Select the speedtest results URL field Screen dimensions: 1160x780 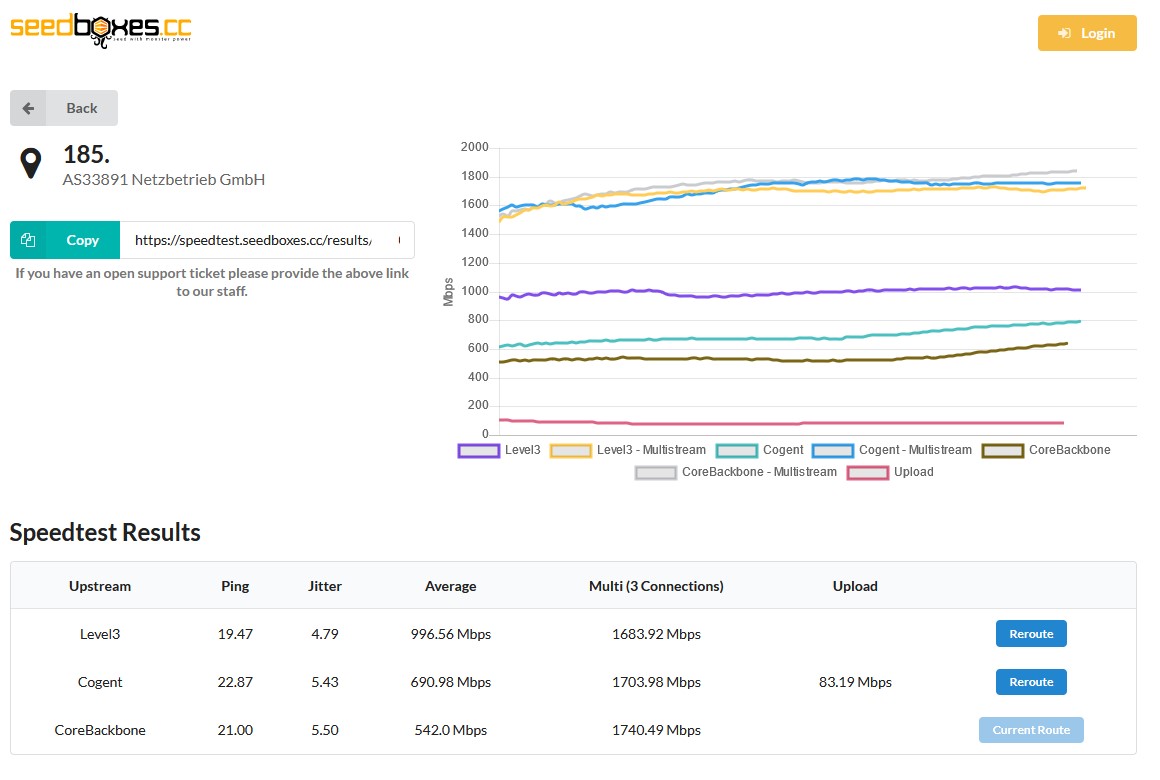[267, 240]
